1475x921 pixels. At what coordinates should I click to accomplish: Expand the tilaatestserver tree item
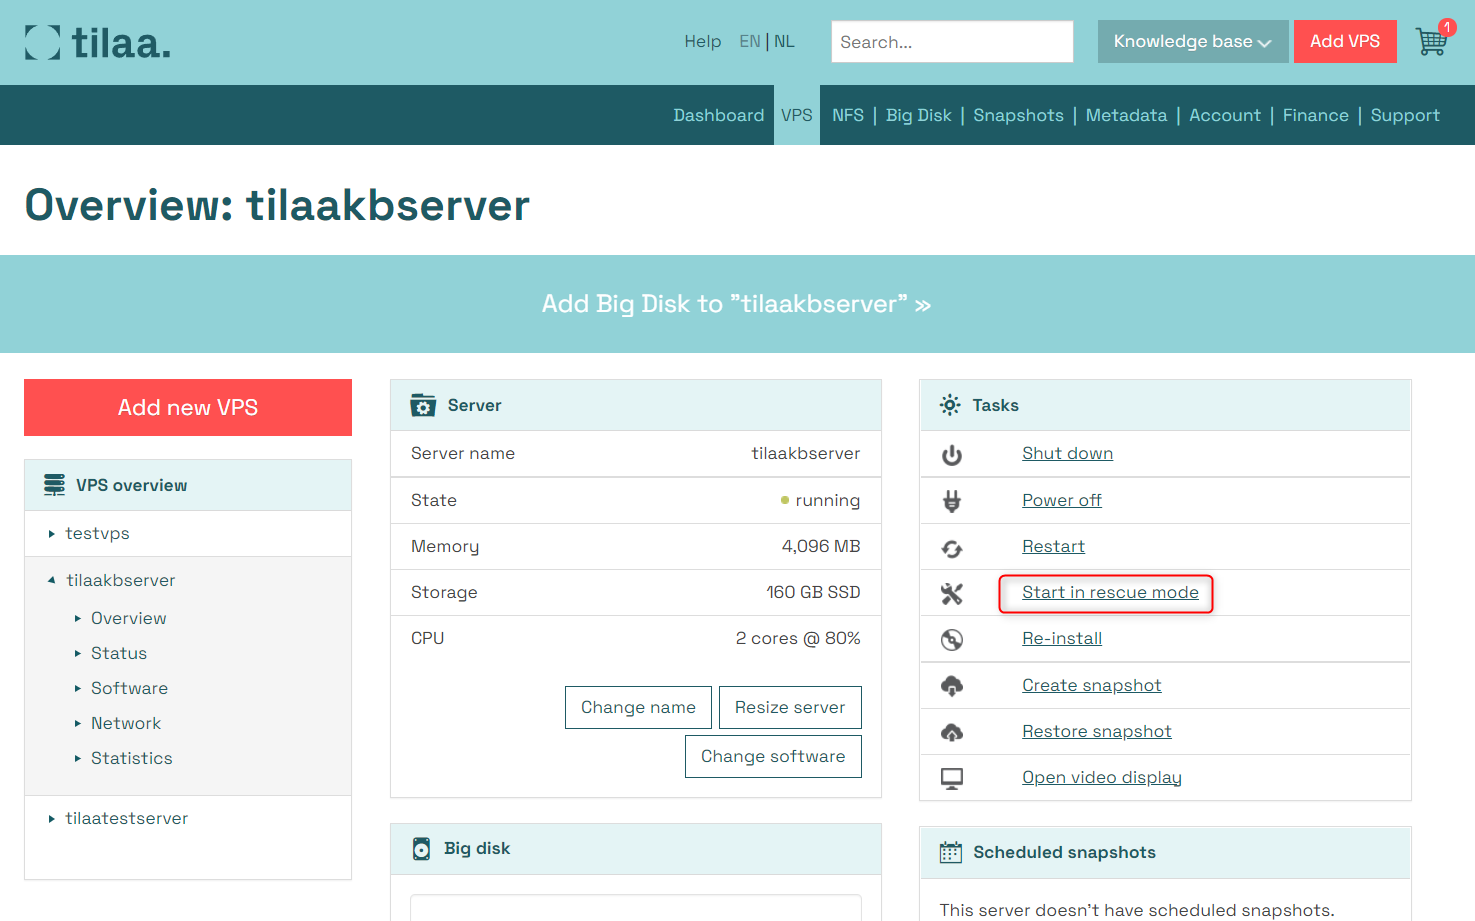52,819
